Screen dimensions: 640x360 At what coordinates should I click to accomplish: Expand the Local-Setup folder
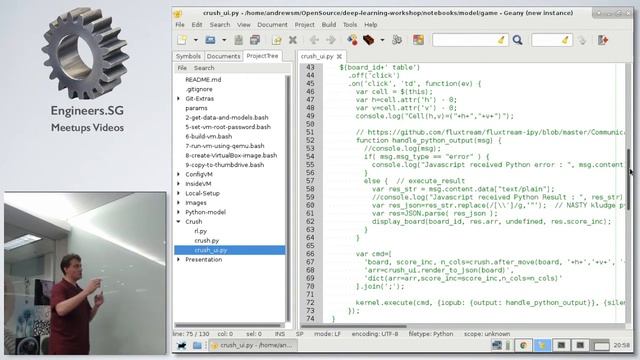(178, 193)
